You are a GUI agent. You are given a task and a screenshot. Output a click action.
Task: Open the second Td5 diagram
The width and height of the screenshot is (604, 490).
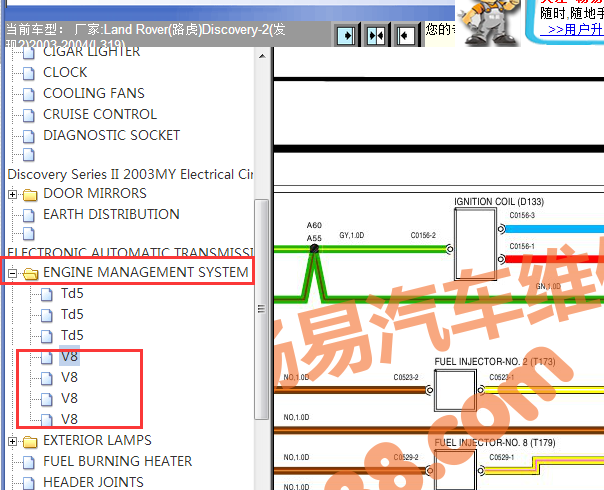[x=72, y=314]
